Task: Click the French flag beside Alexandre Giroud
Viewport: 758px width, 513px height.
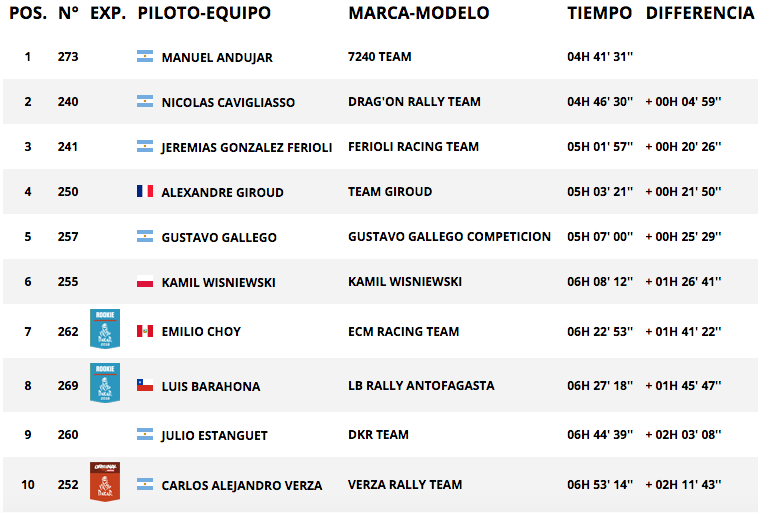Action: pos(145,192)
